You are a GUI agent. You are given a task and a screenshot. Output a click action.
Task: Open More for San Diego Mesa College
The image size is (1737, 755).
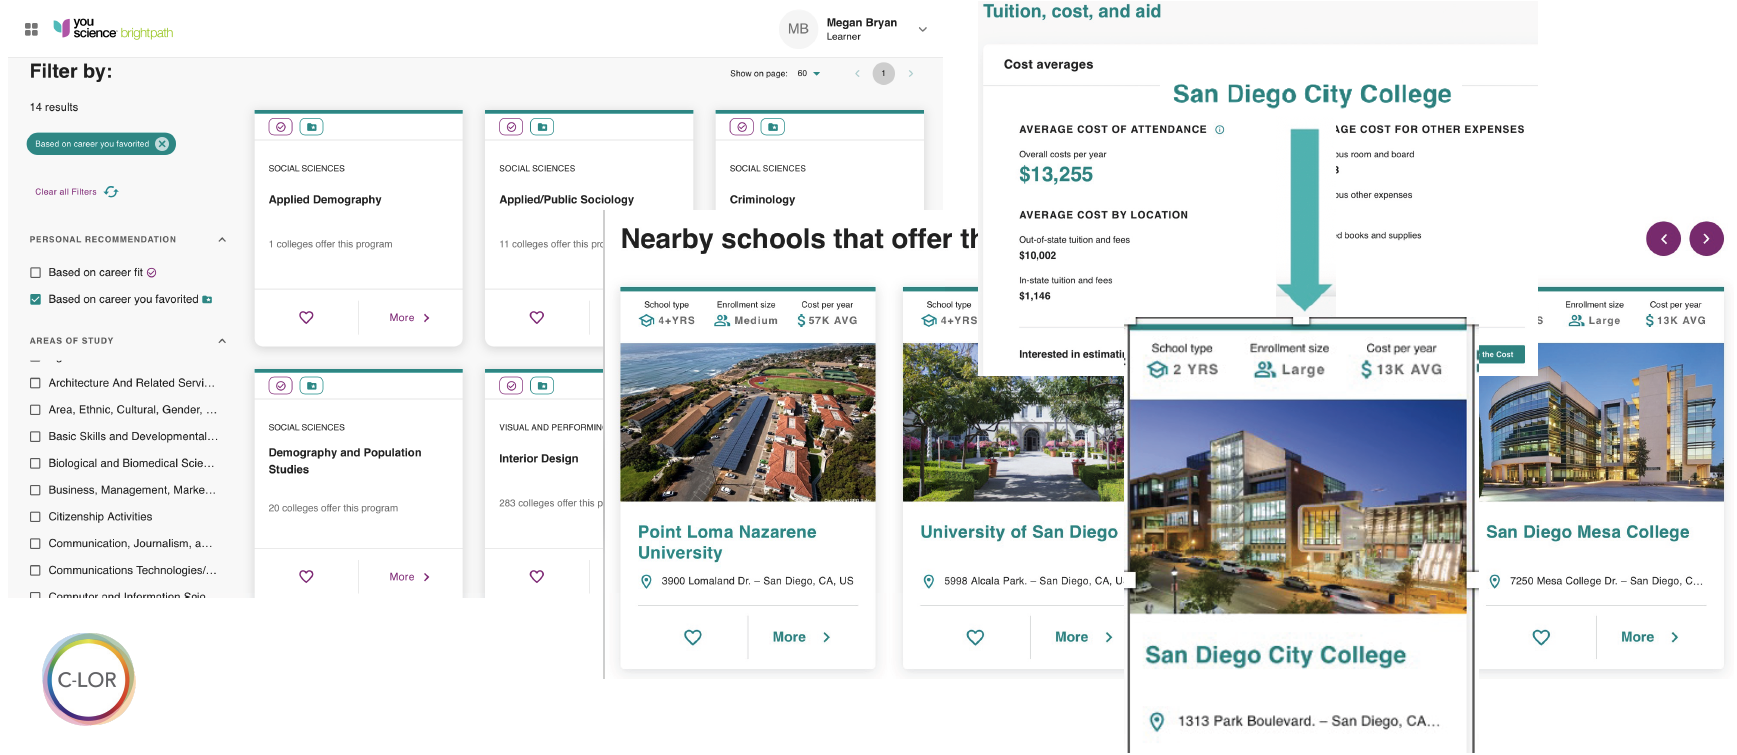coord(1650,637)
